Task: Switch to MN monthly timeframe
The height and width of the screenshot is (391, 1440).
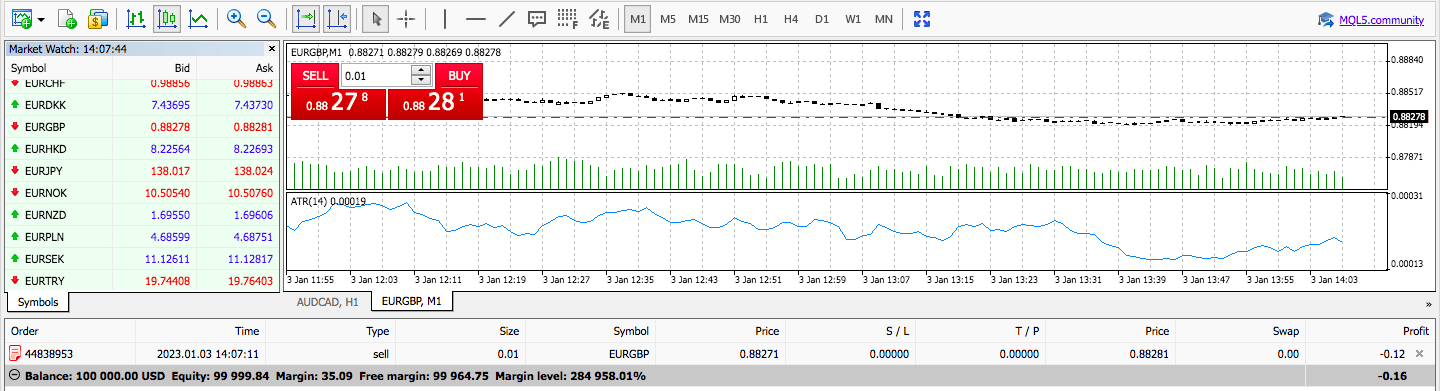Action: tap(884, 18)
